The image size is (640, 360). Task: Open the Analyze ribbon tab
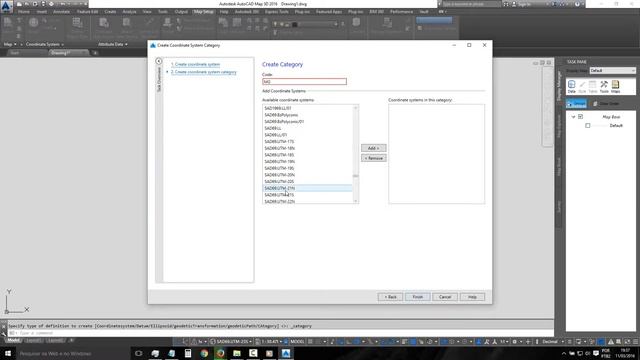pos(129,12)
